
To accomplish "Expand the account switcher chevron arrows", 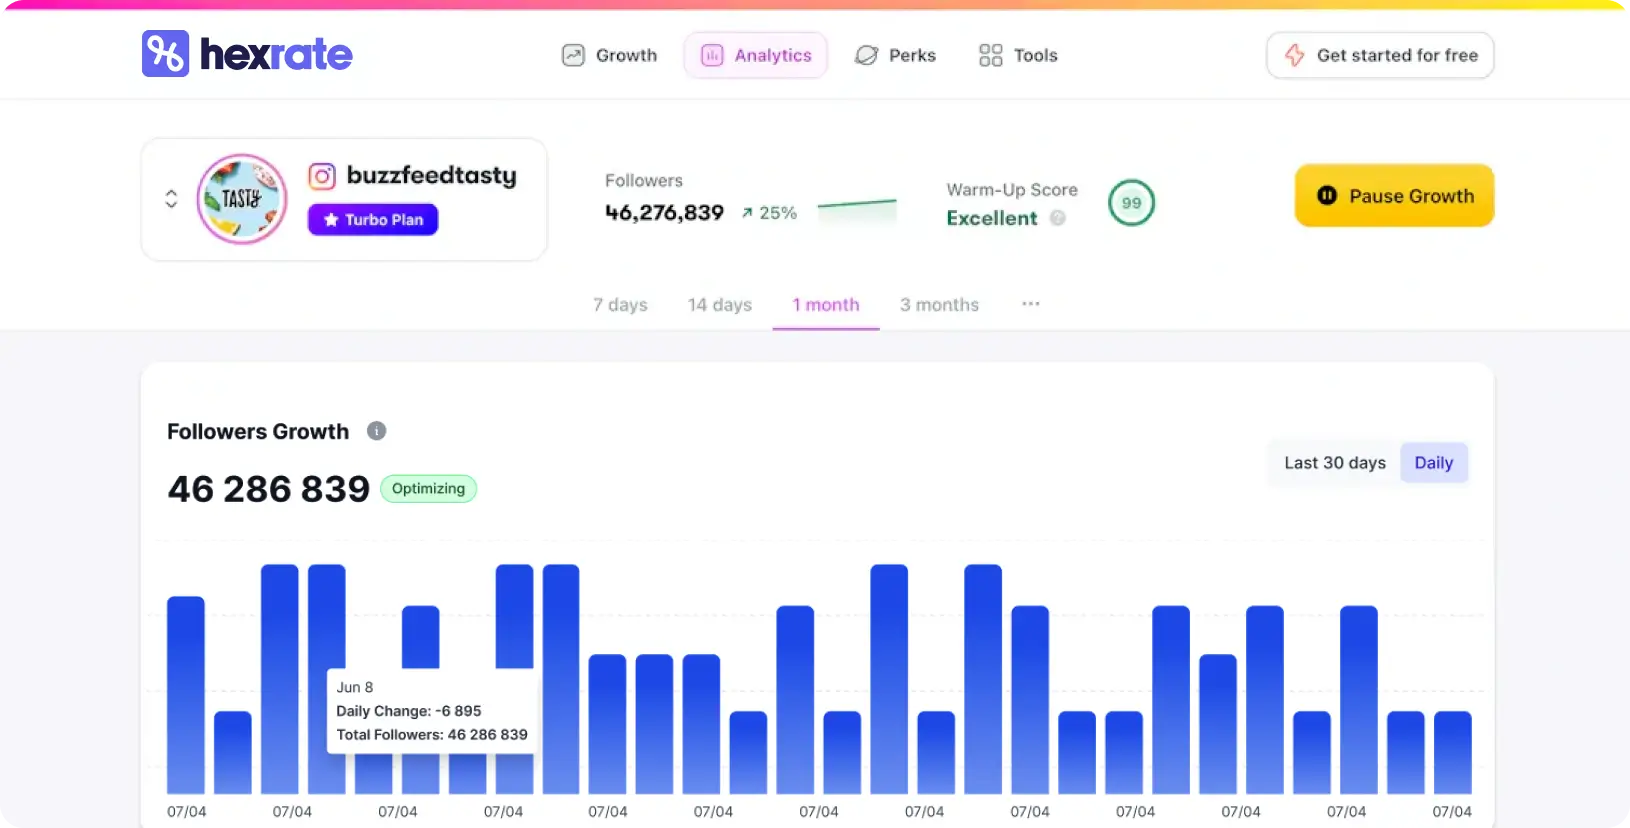I will 171,199.
